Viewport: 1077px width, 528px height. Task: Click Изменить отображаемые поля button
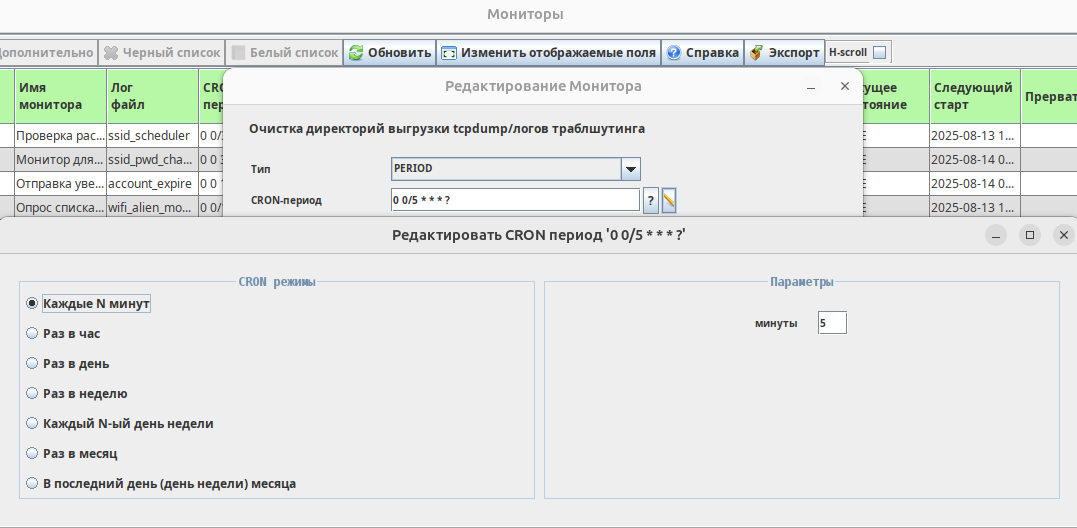pos(548,53)
